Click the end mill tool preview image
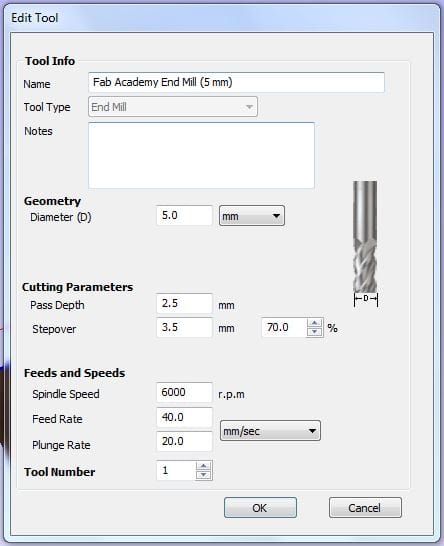The width and height of the screenshot is (444, 546). tap(365, 244)
